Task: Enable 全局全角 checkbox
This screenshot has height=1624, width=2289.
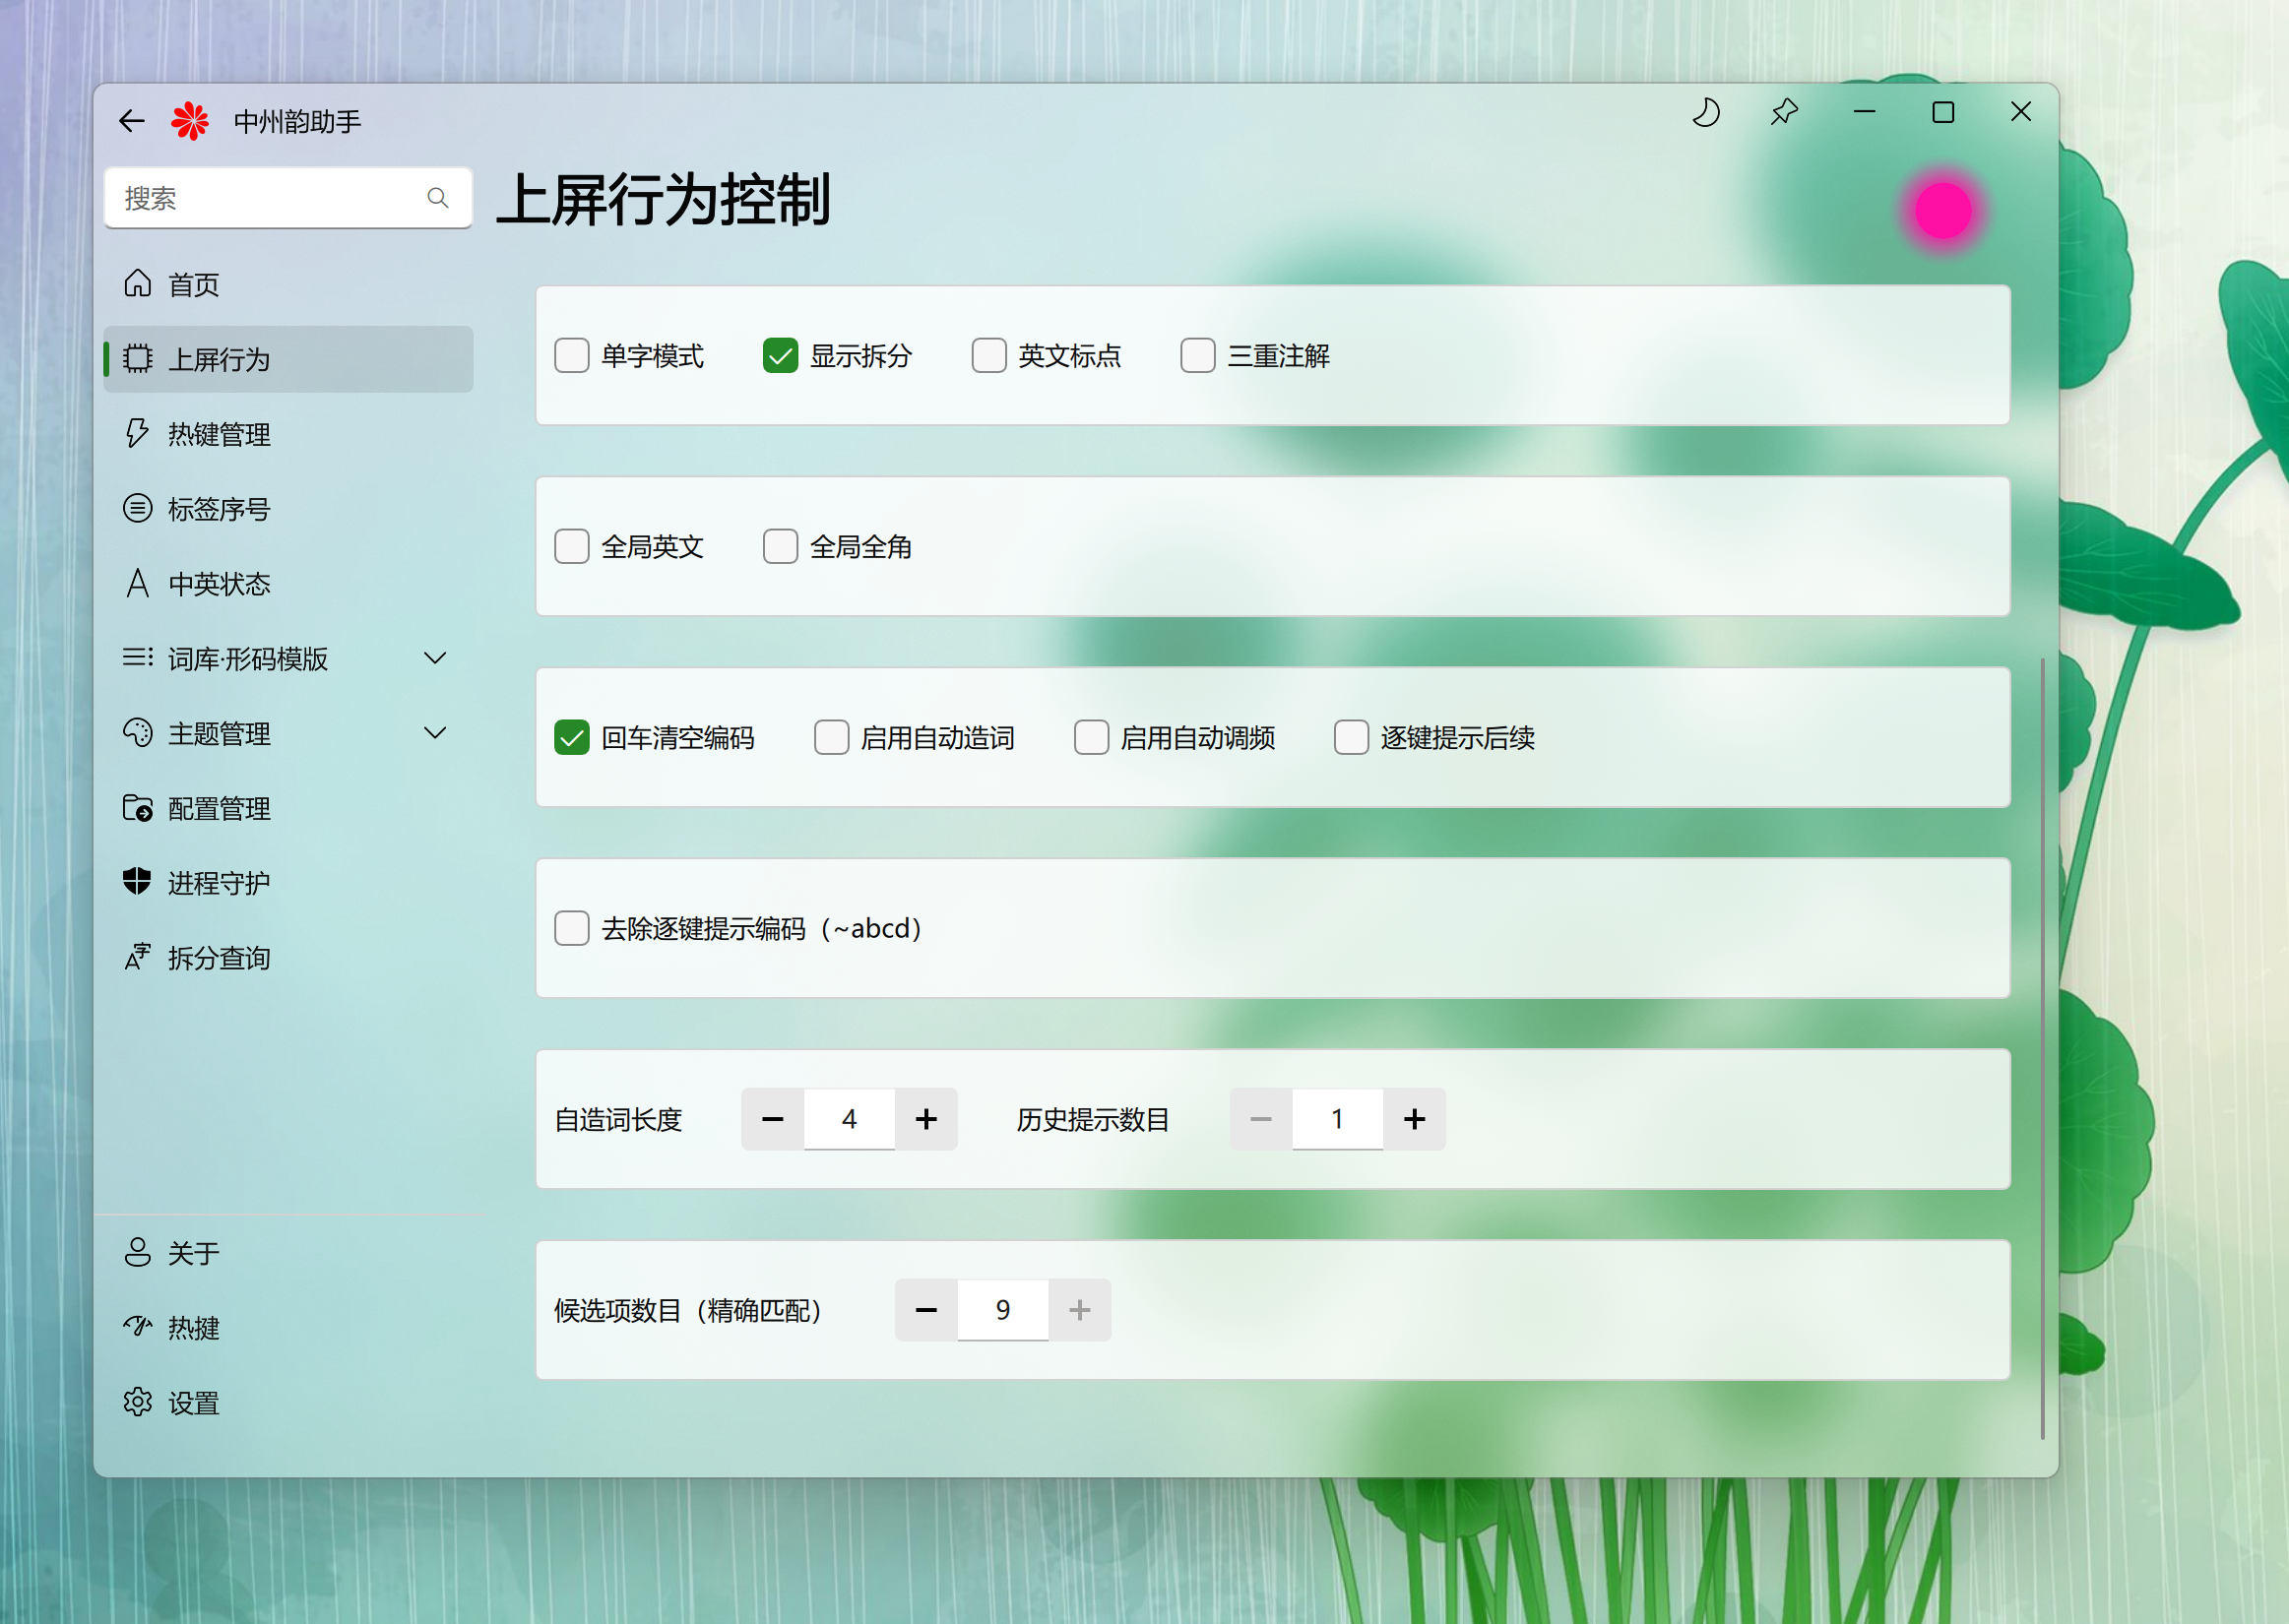Action: click(780, 547)
